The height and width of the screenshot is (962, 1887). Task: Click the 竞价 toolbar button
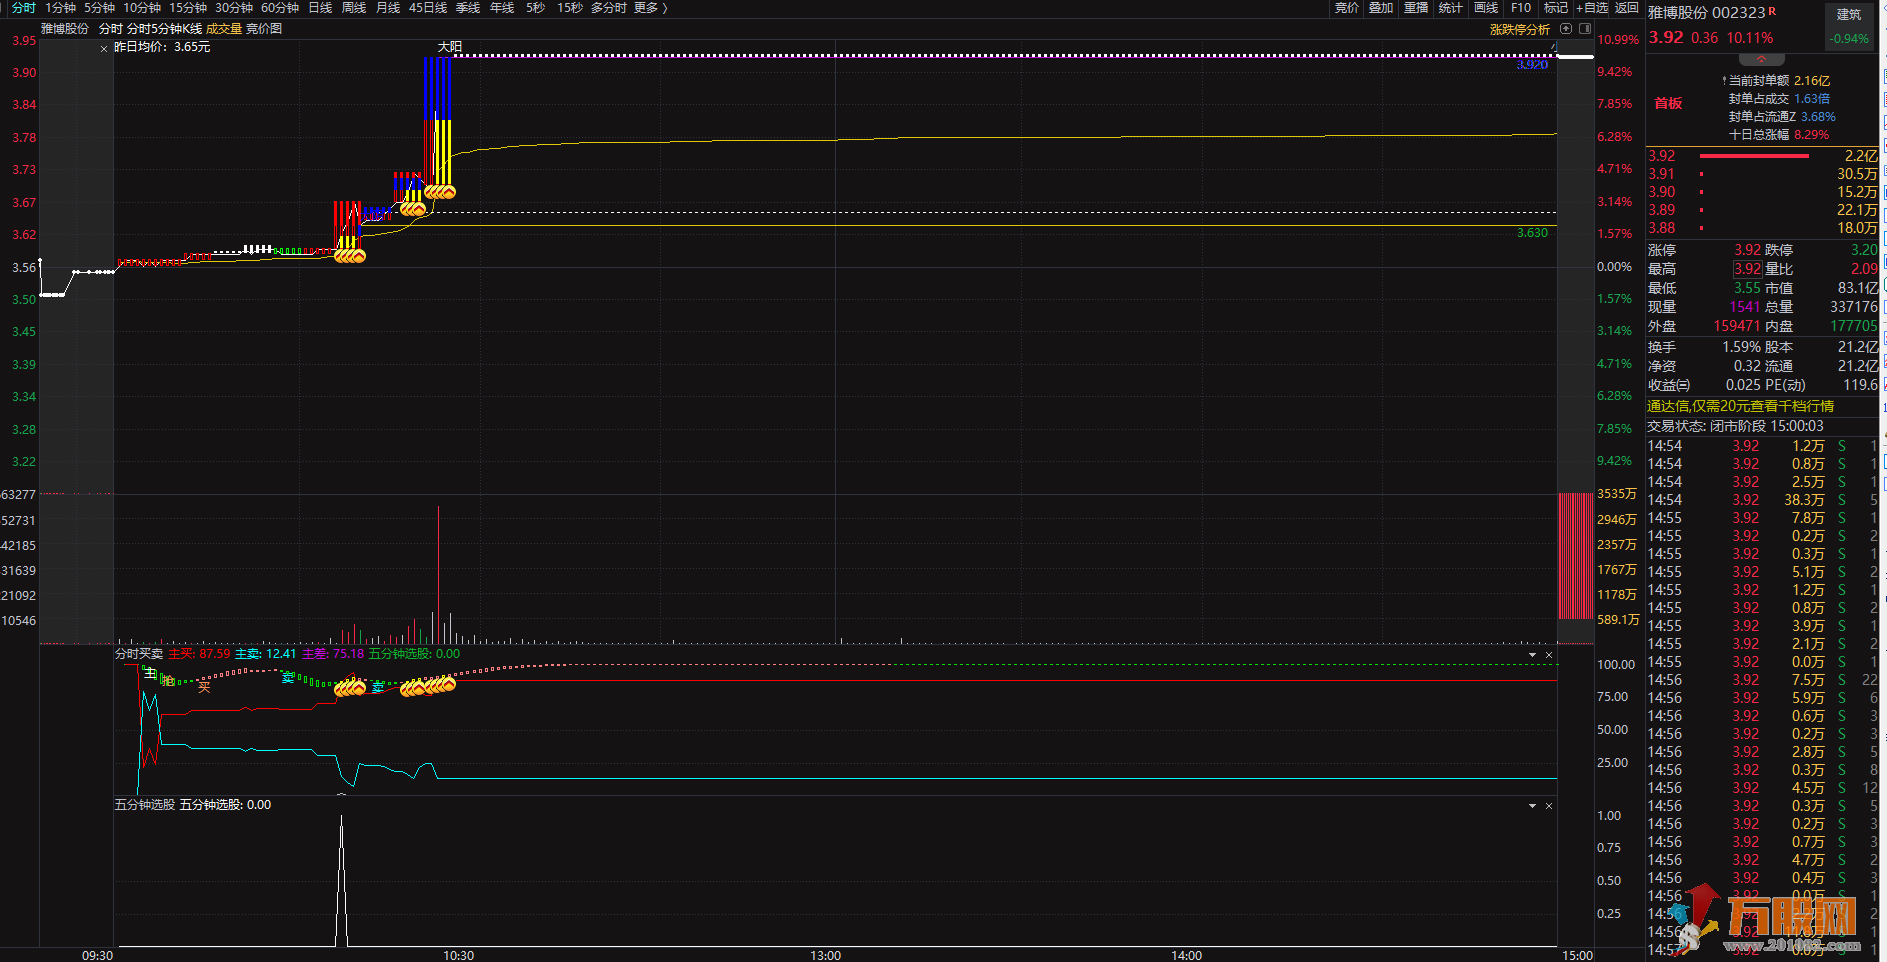pos(1347,8)
